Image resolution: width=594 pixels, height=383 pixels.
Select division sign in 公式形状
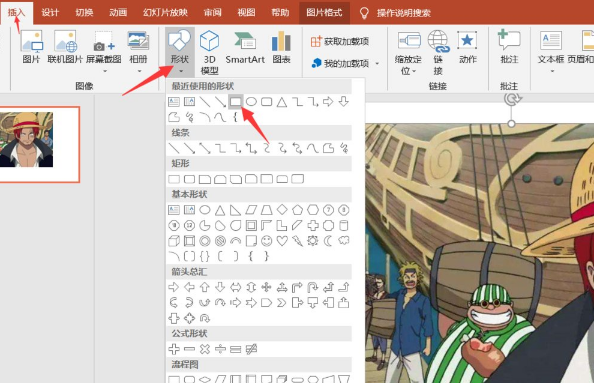coord(220,349)
